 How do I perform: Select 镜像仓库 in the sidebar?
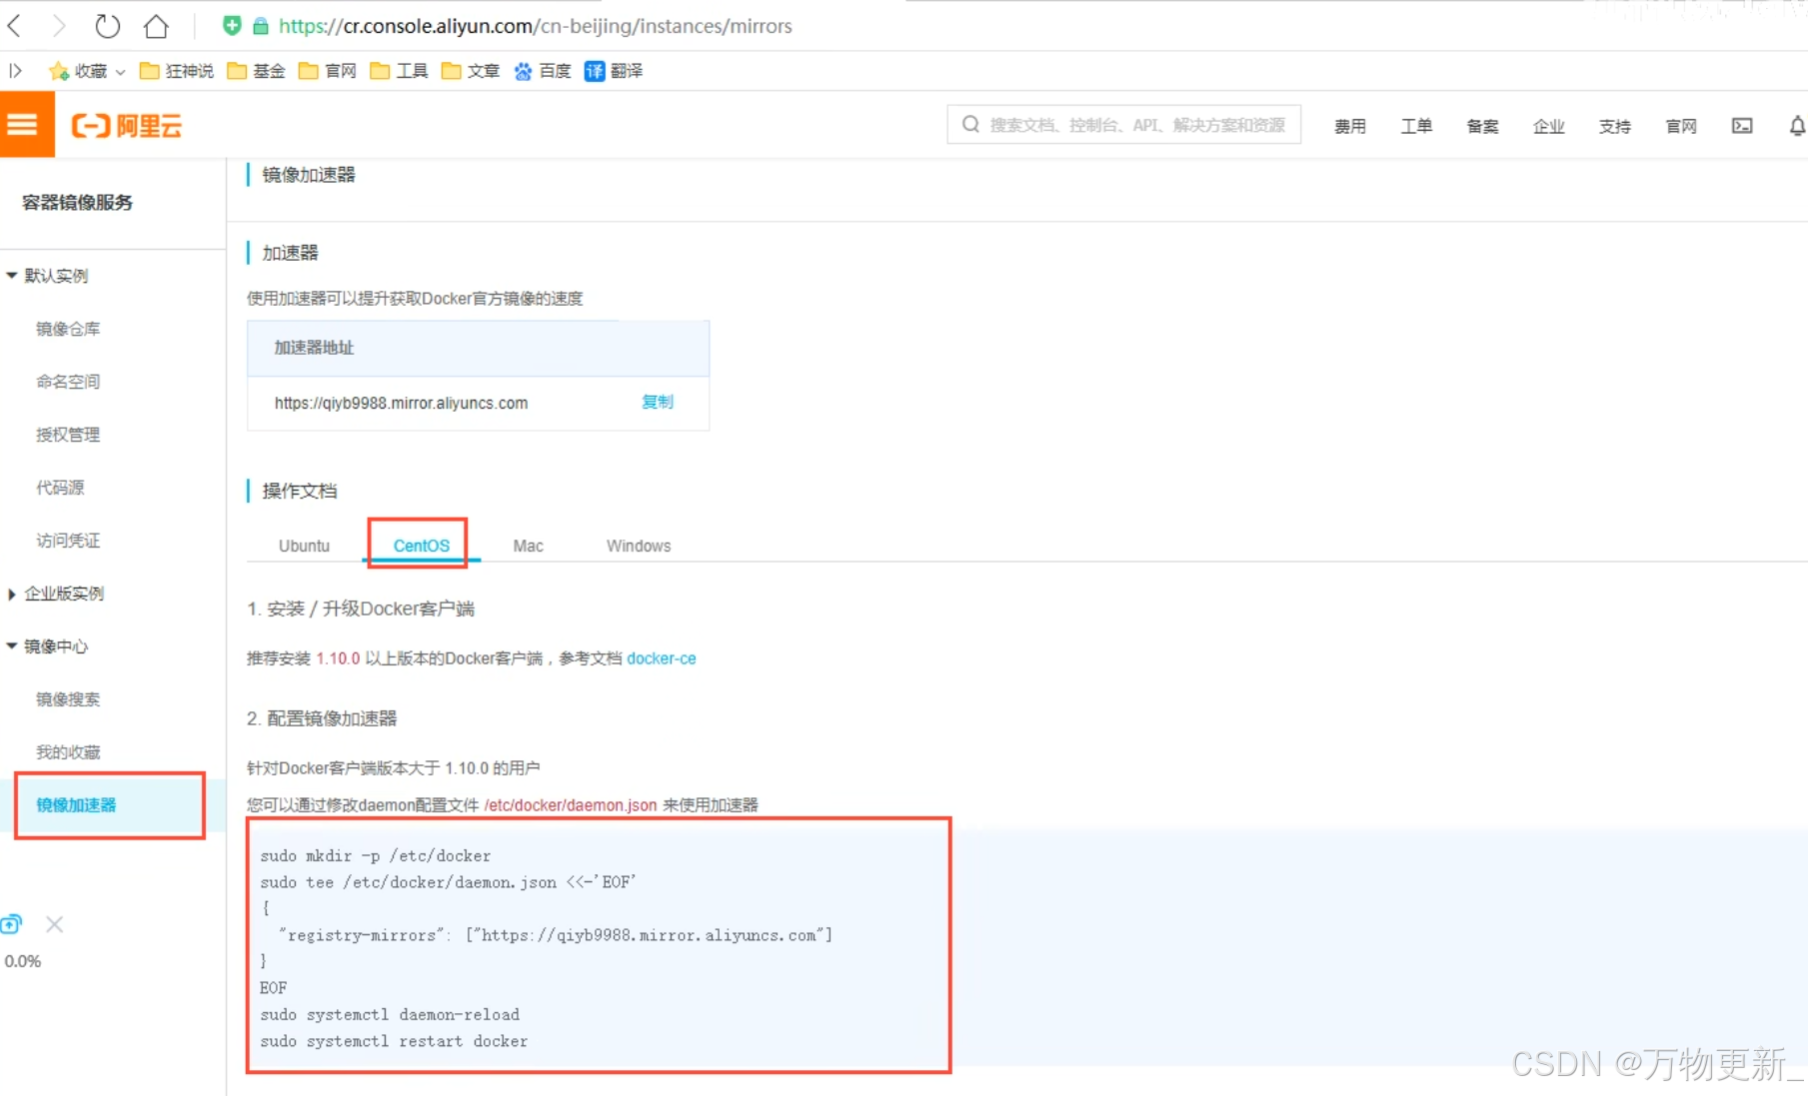pos(68,329)
